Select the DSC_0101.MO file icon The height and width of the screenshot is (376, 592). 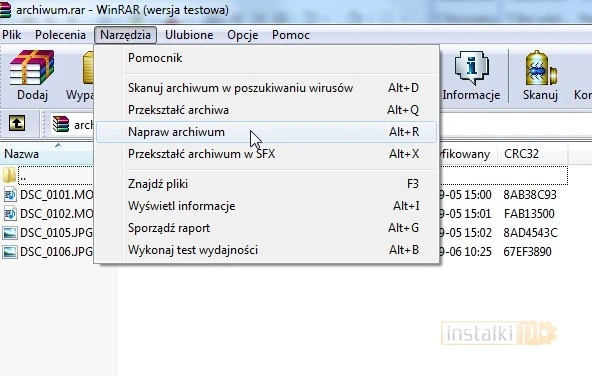tap(10, 195)
